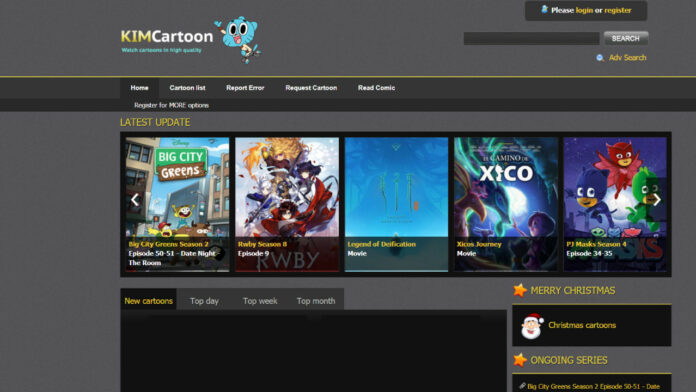Switch to the New cartoons tab
This screenshot has height=392, width=696.
pyautogui.click(x=148, y=301)
